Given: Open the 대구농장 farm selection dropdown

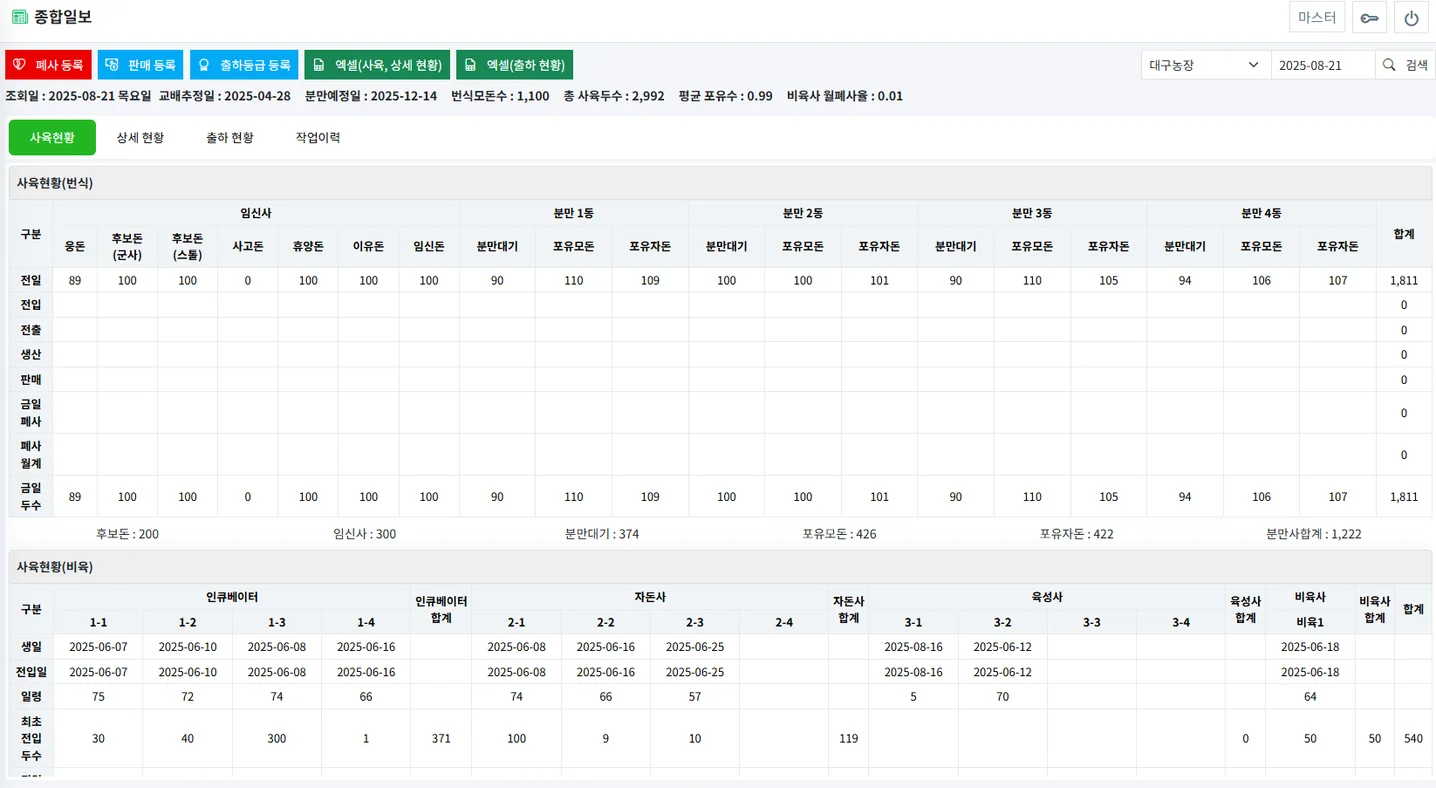Looking at the screenshot, I should [1204, 64].
